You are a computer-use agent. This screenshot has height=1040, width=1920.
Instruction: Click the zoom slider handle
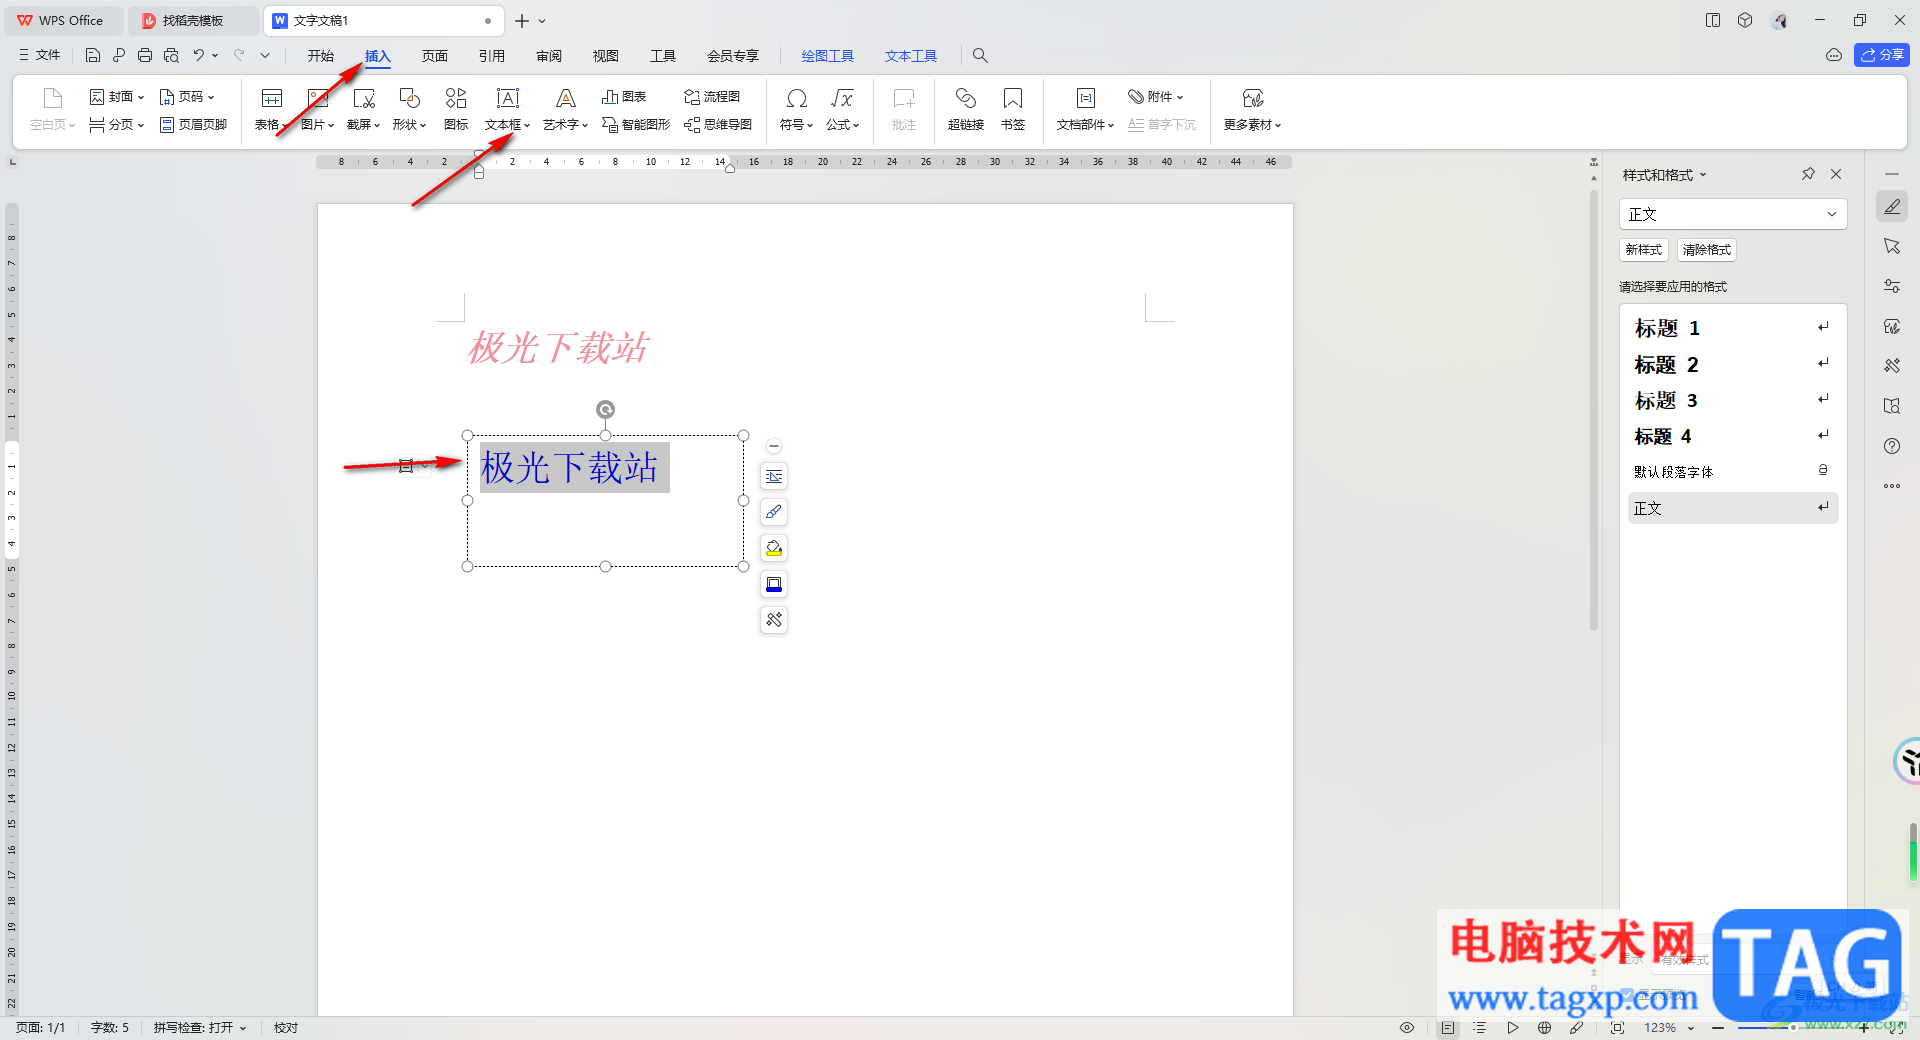tap(1793, 1028)
